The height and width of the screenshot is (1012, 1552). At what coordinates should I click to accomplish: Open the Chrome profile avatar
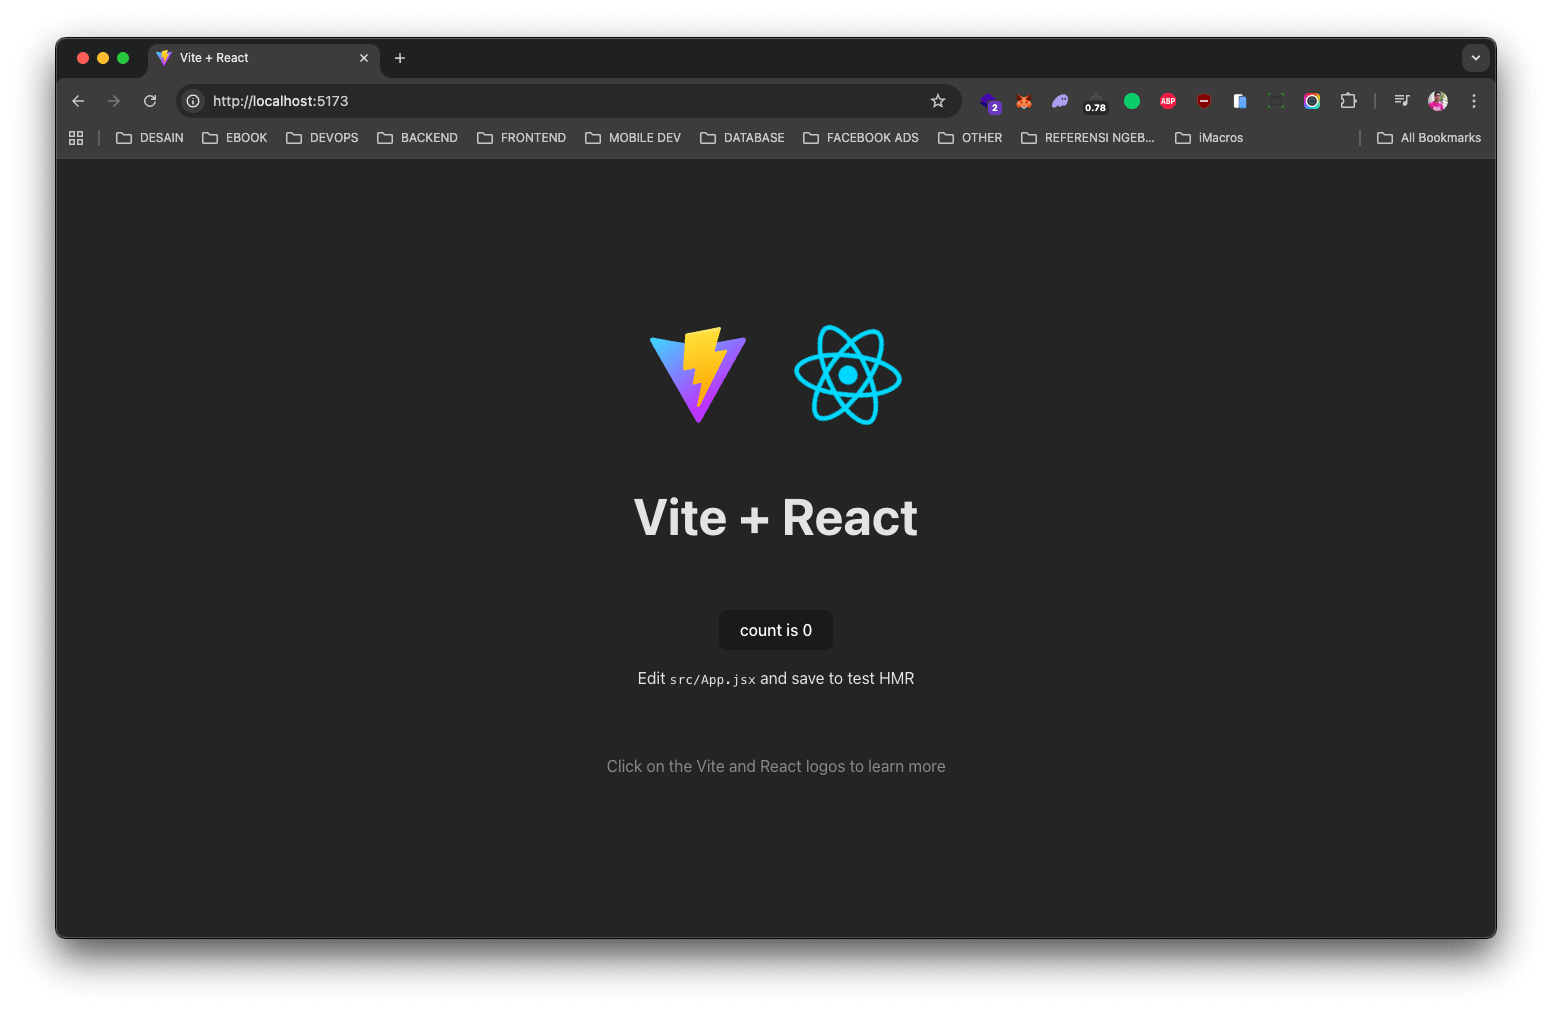[1438, 101]
